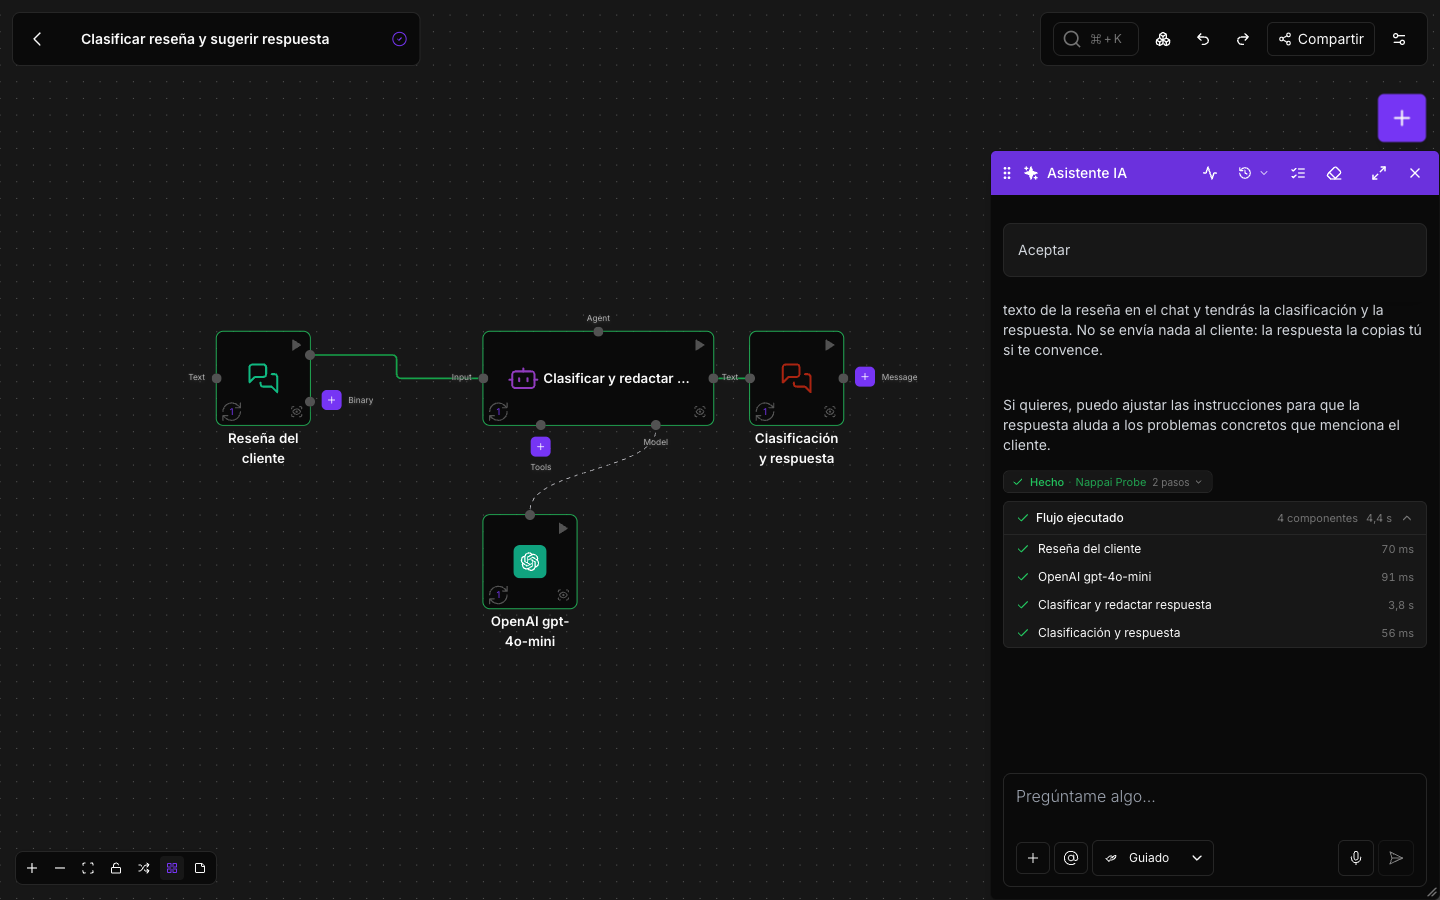Go back using the header arrow
Screen dimensions: 1440x900
point(37,39)
